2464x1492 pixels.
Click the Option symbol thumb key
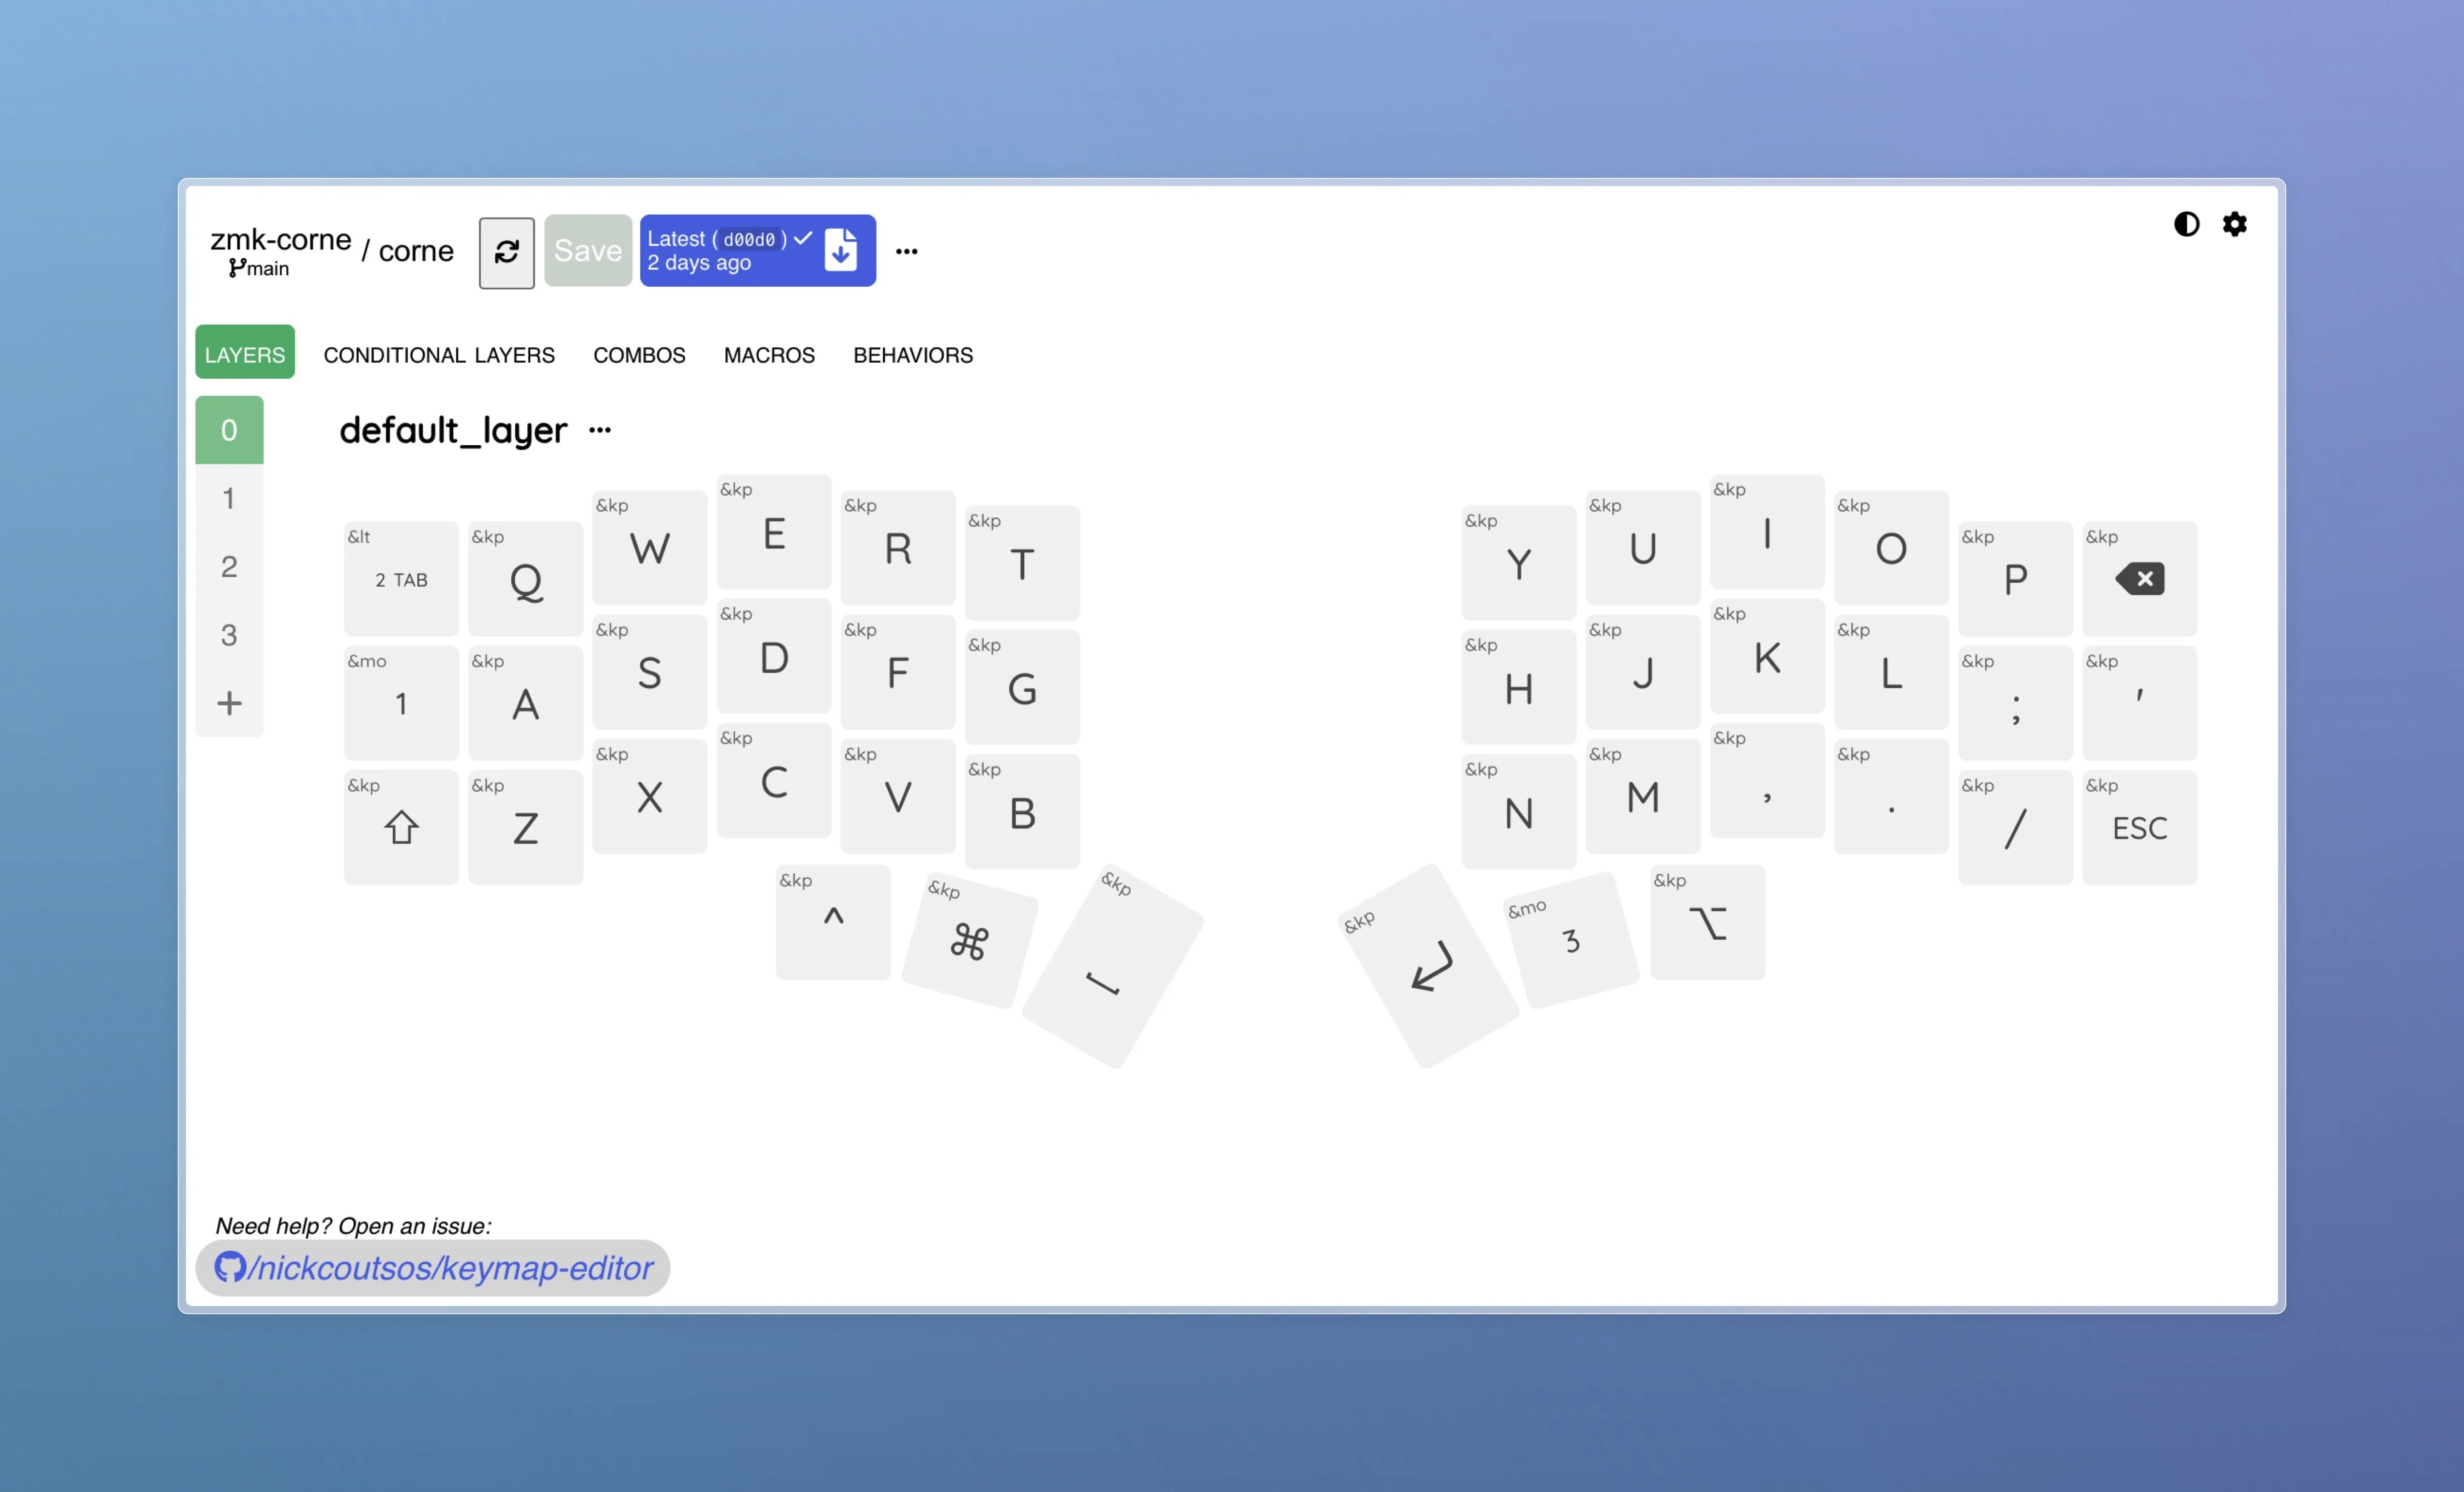1707,924
